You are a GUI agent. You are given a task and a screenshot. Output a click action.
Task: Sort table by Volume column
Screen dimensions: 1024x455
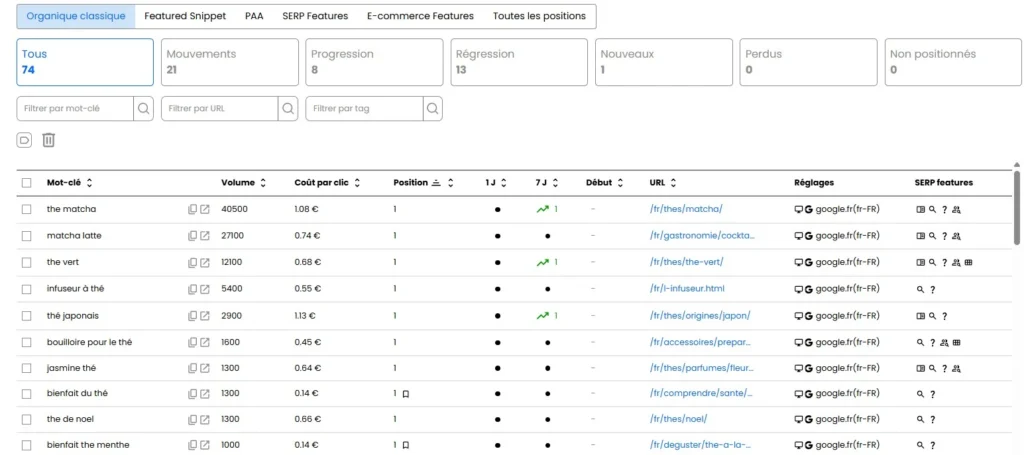(242, 183)
